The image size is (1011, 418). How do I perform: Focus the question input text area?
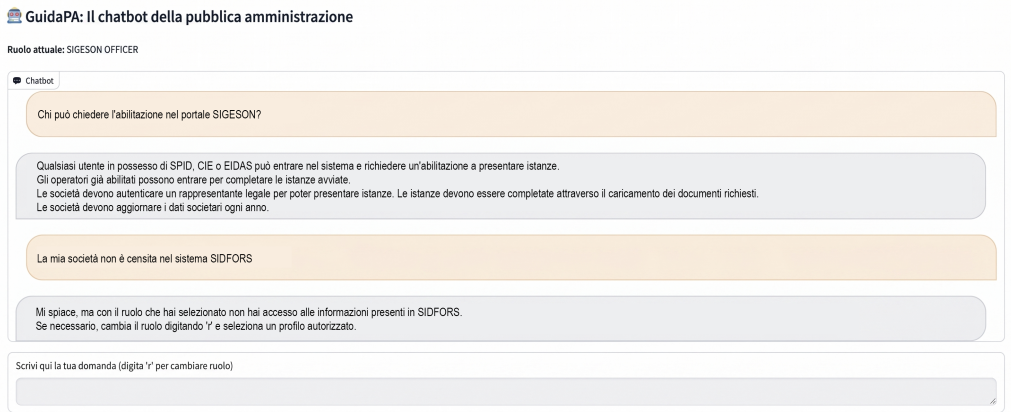[506, 392]
